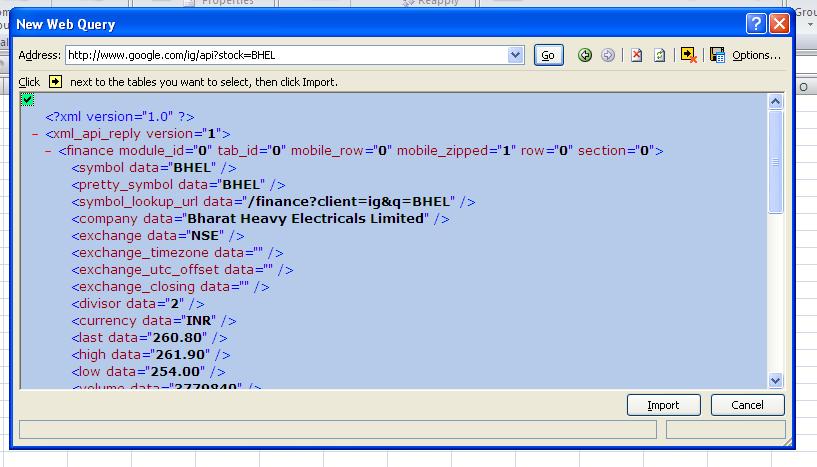This screenshot has height=467, width=817.
Task: Click the Forward navigation arrow icon
Action: coord(608,55)
